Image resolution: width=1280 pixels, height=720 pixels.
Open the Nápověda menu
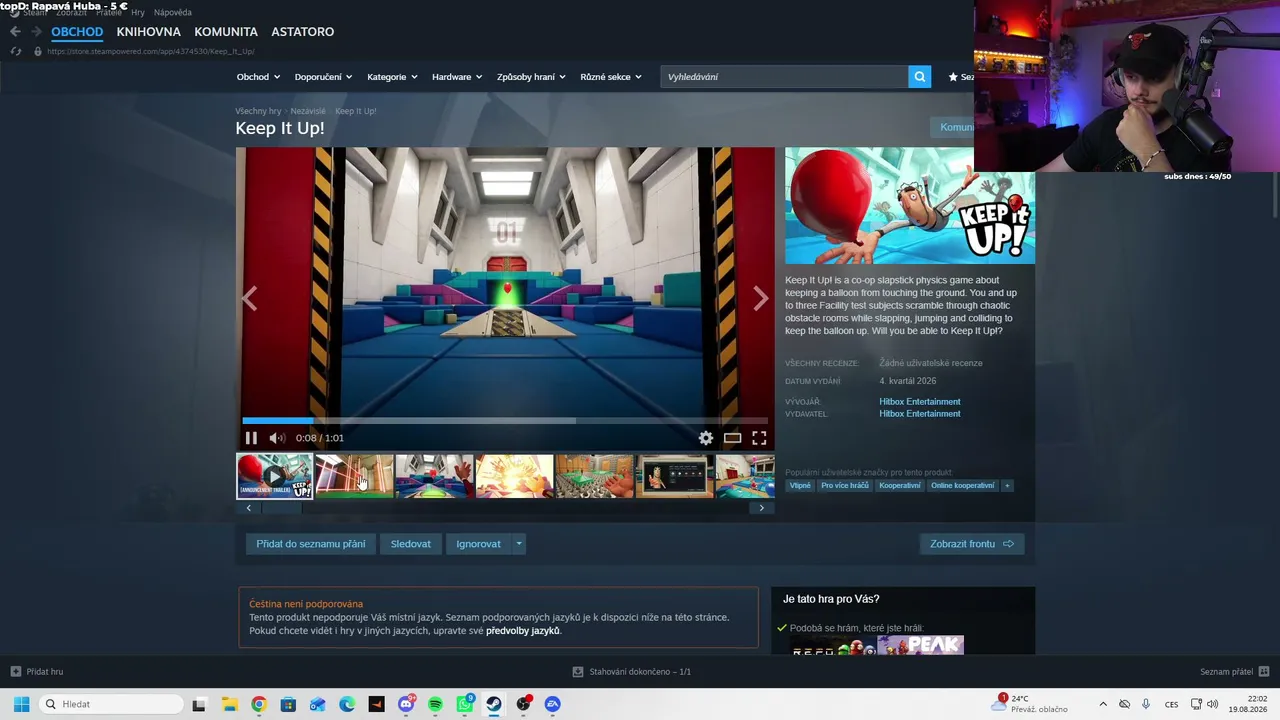pyautogui.click(x=173, y=13)
